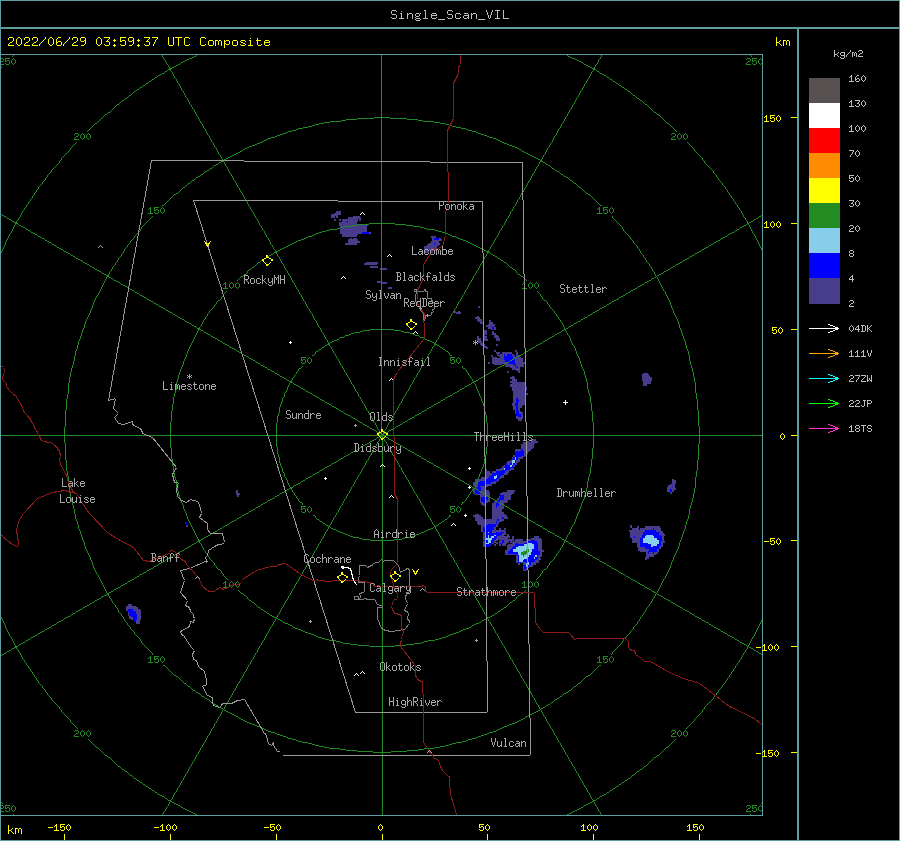This screenshot has width=900, height=841.
Task: Click the small echo southwest of Banff
Action: tap(133, 614)
